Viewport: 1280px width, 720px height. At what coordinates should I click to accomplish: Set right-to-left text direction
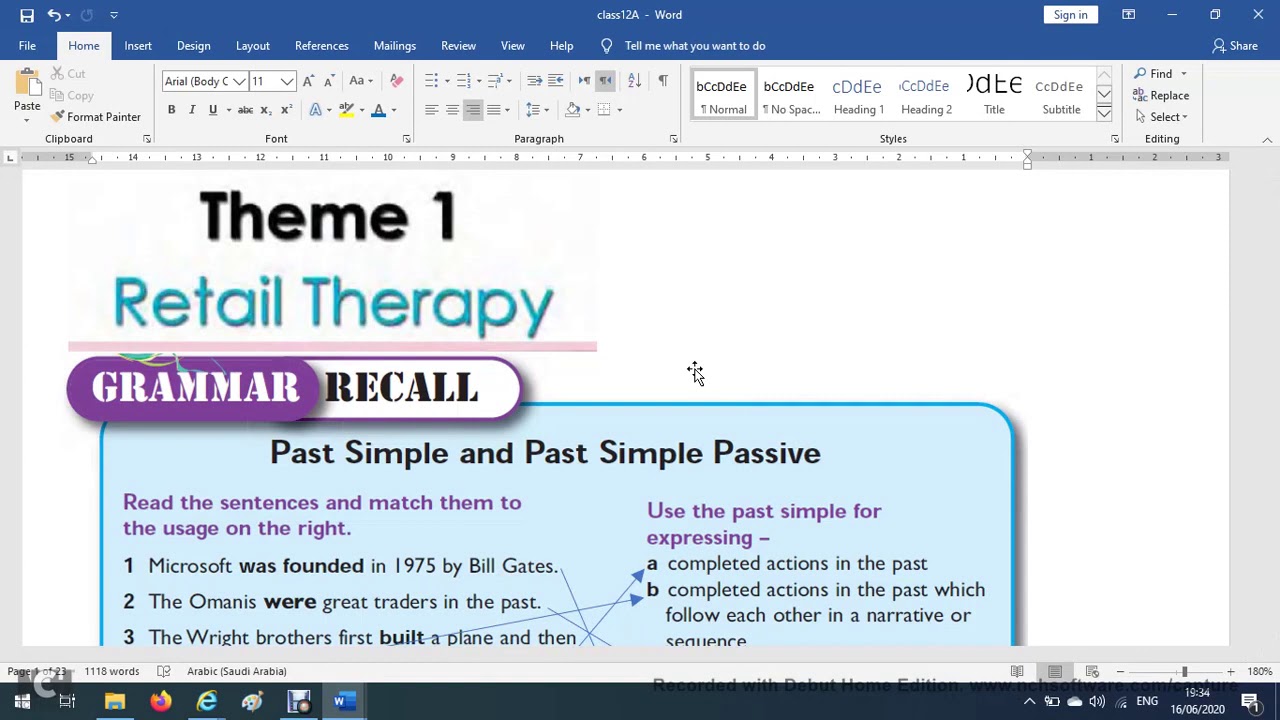pyautogui.click(x=605, y=81)
